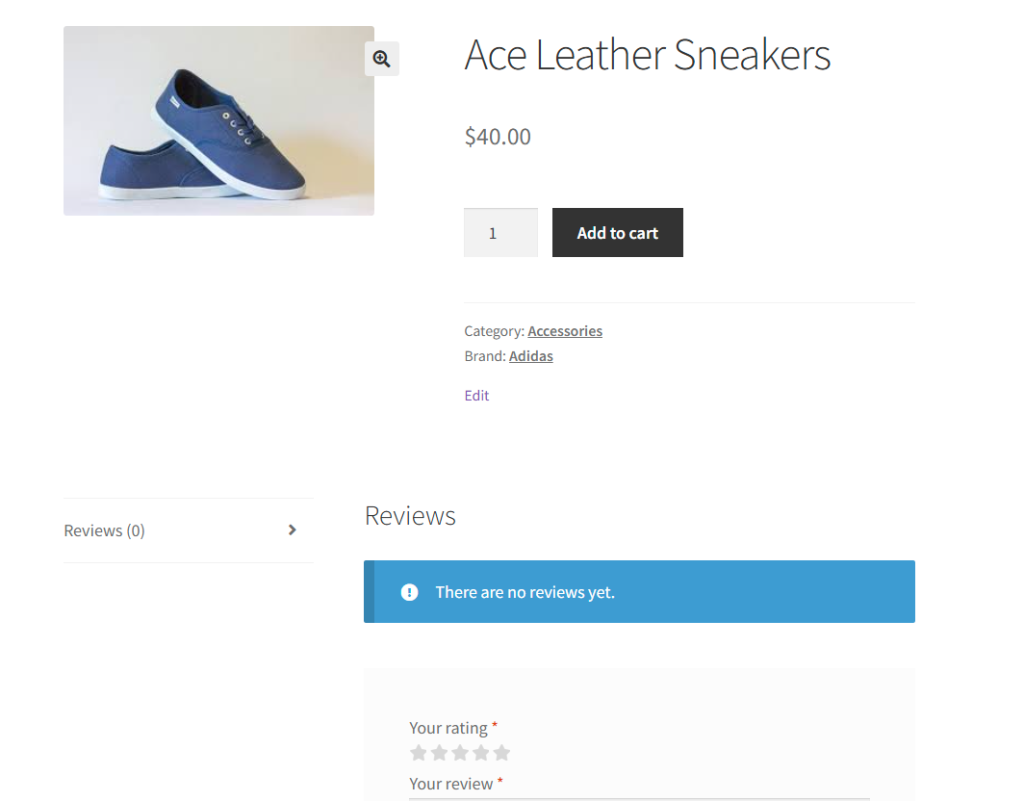Expand Reviews using the chevron arrow
Viewport: 1024px width, 801px height.
point(291,530)
